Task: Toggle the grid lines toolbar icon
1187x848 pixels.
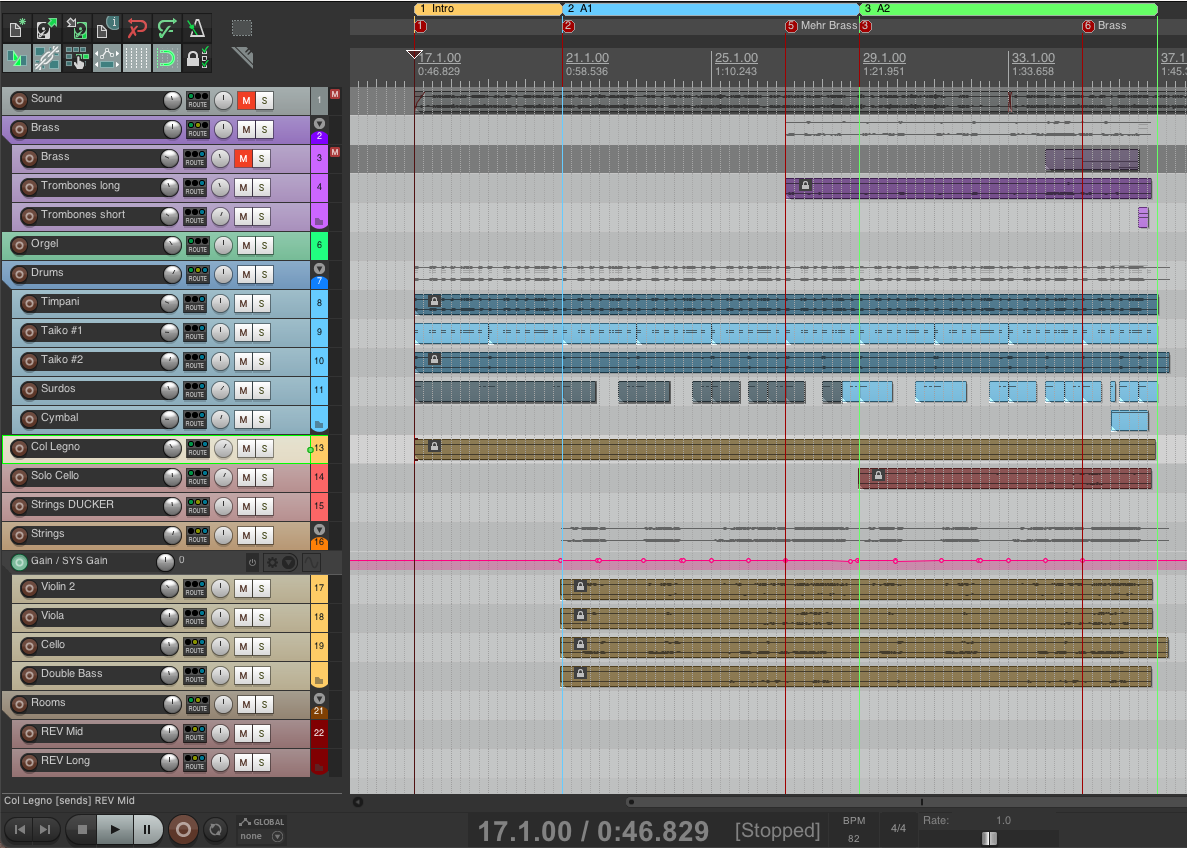Action: tap(136, 58)
